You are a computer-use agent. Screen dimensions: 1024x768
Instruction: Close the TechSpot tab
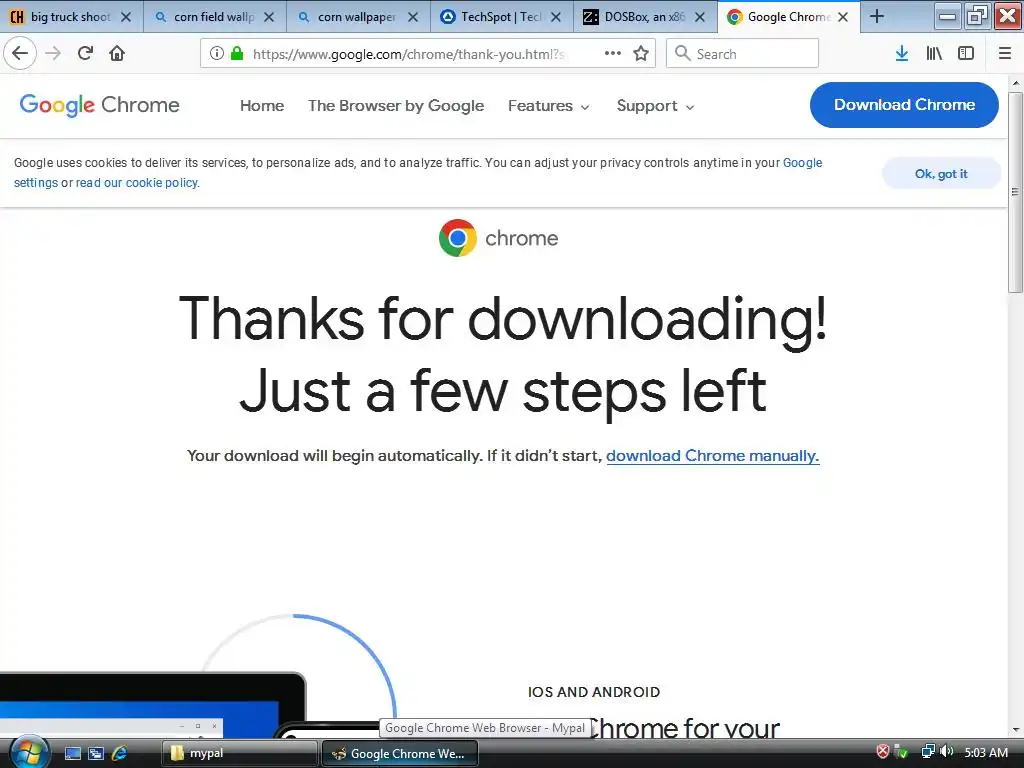[x=556, y=17]
